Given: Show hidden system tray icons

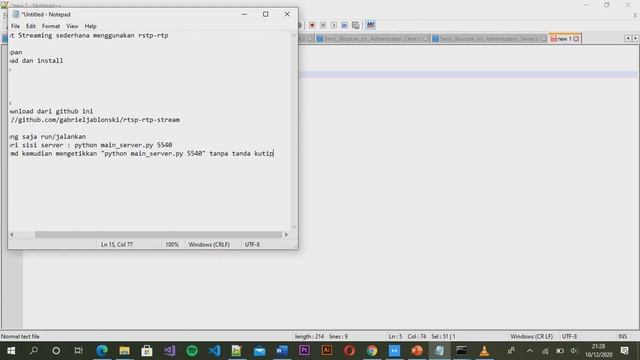Looking at the screenshot, I should click(530, 351).
